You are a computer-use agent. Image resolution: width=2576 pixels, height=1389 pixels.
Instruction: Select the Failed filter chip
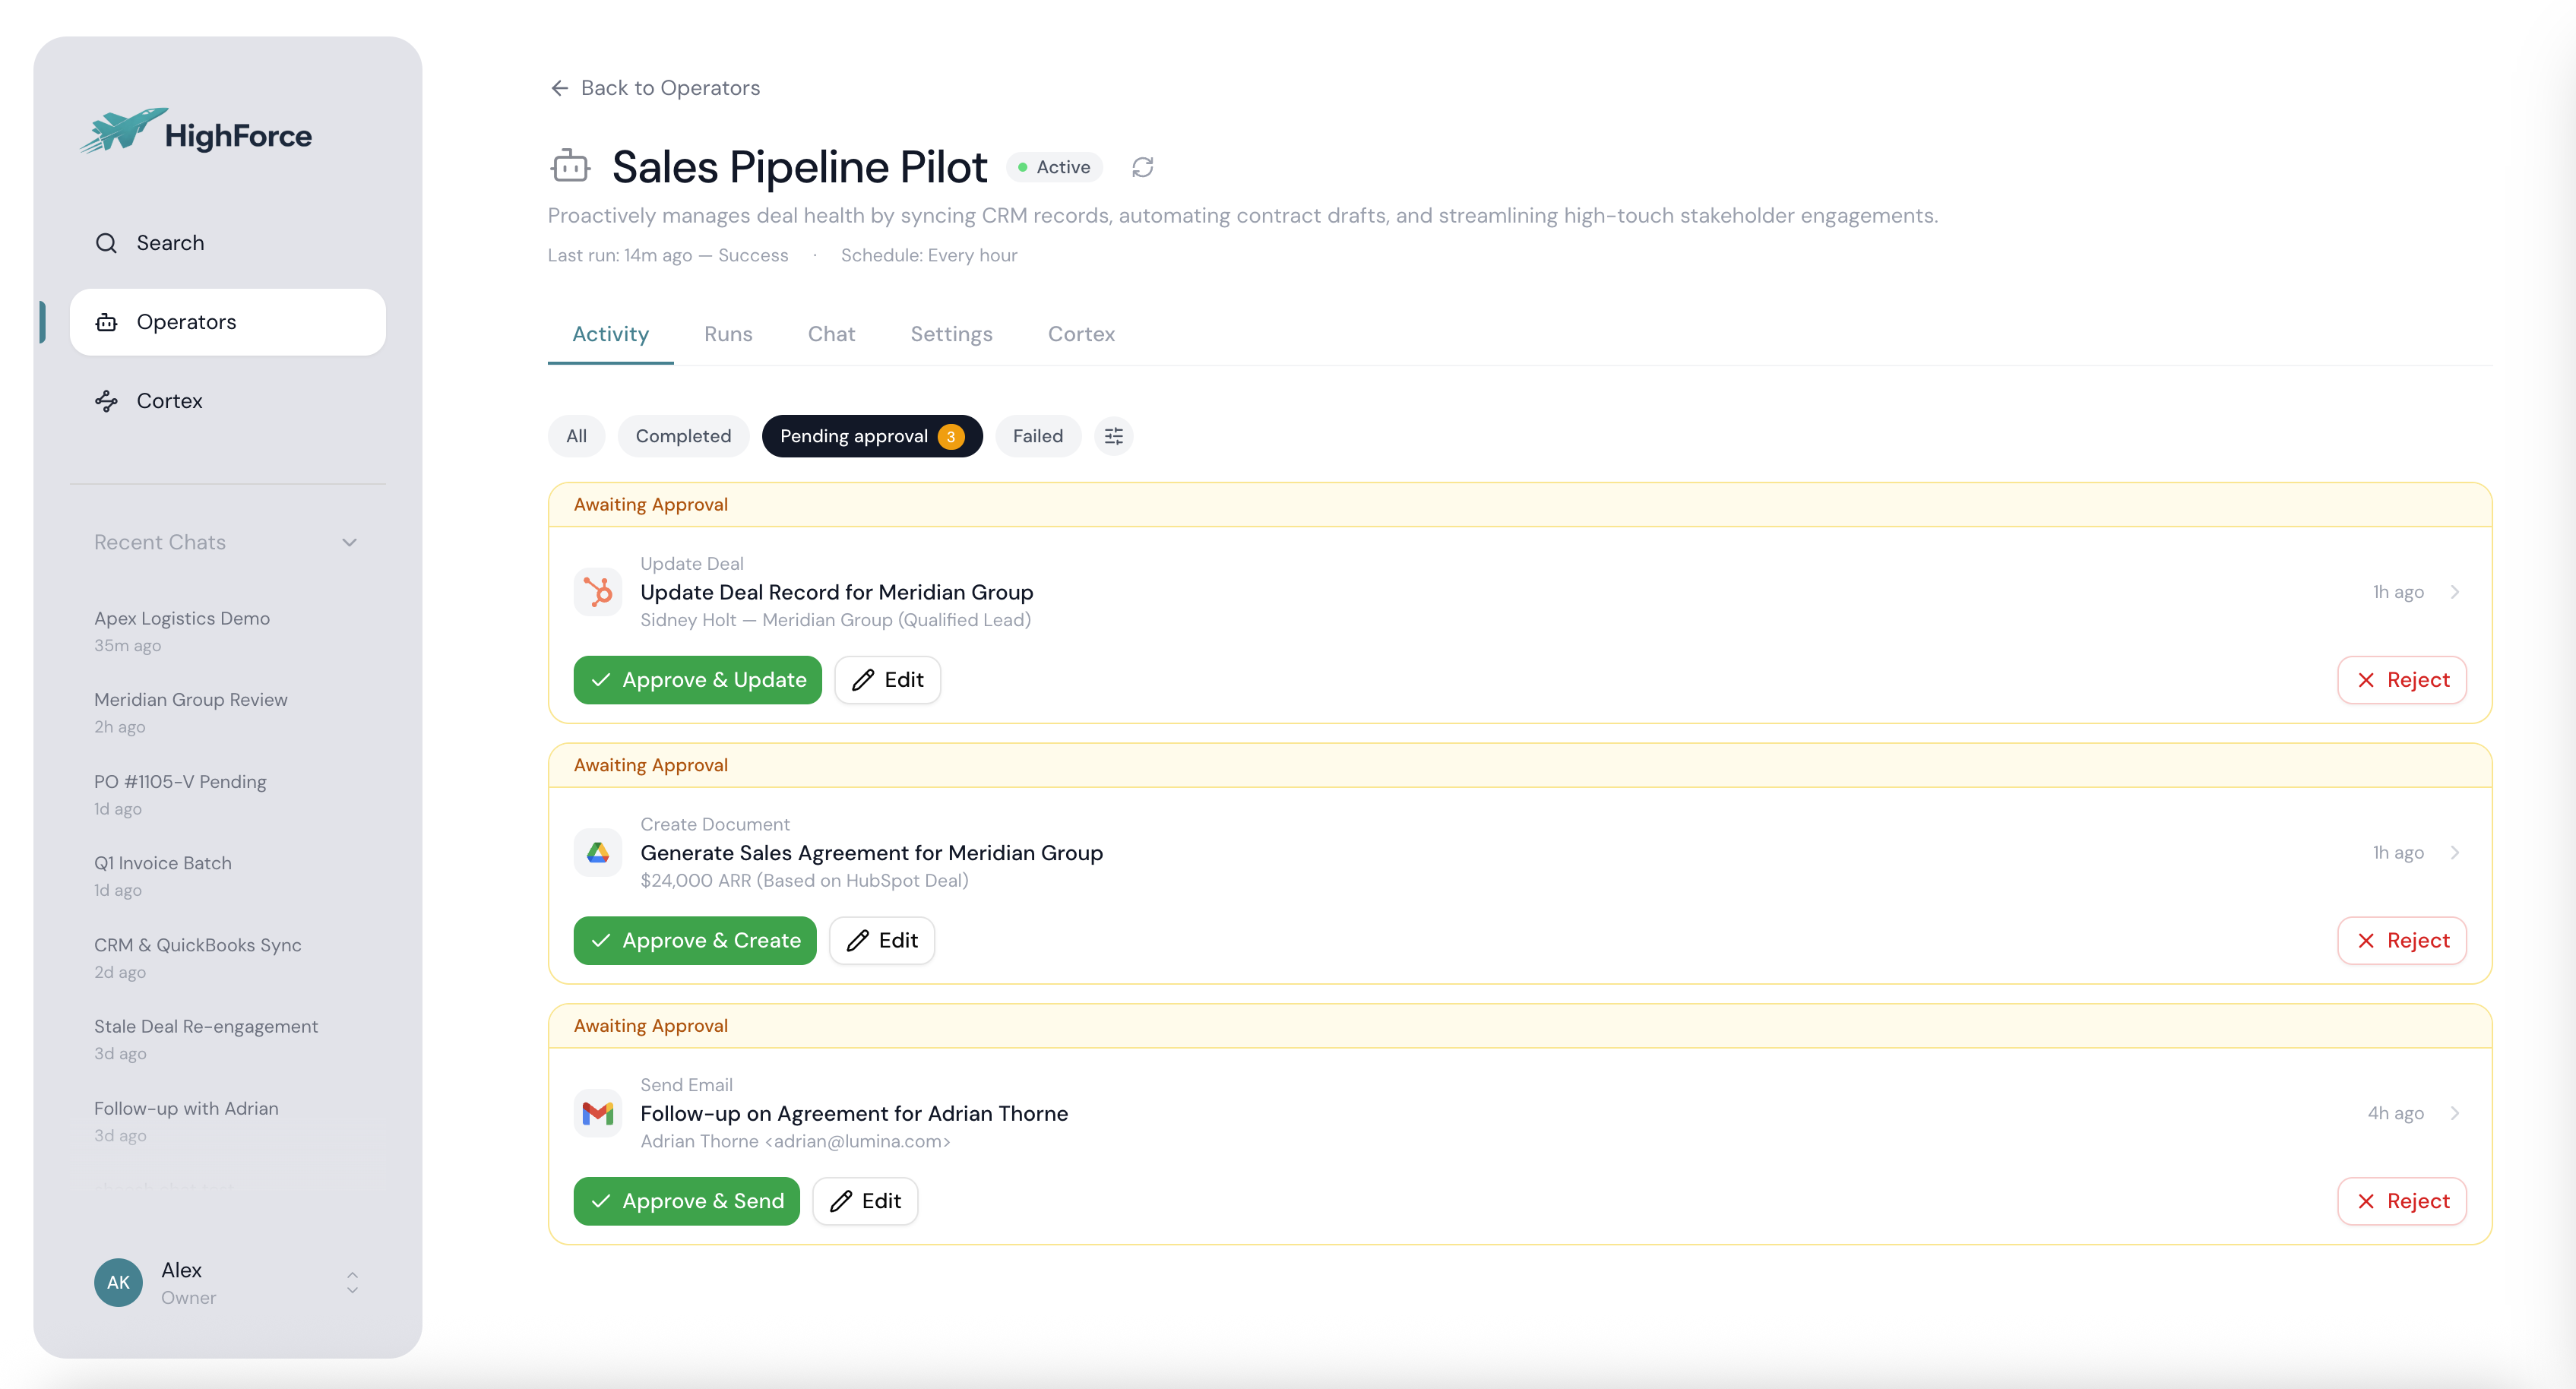1037,436
